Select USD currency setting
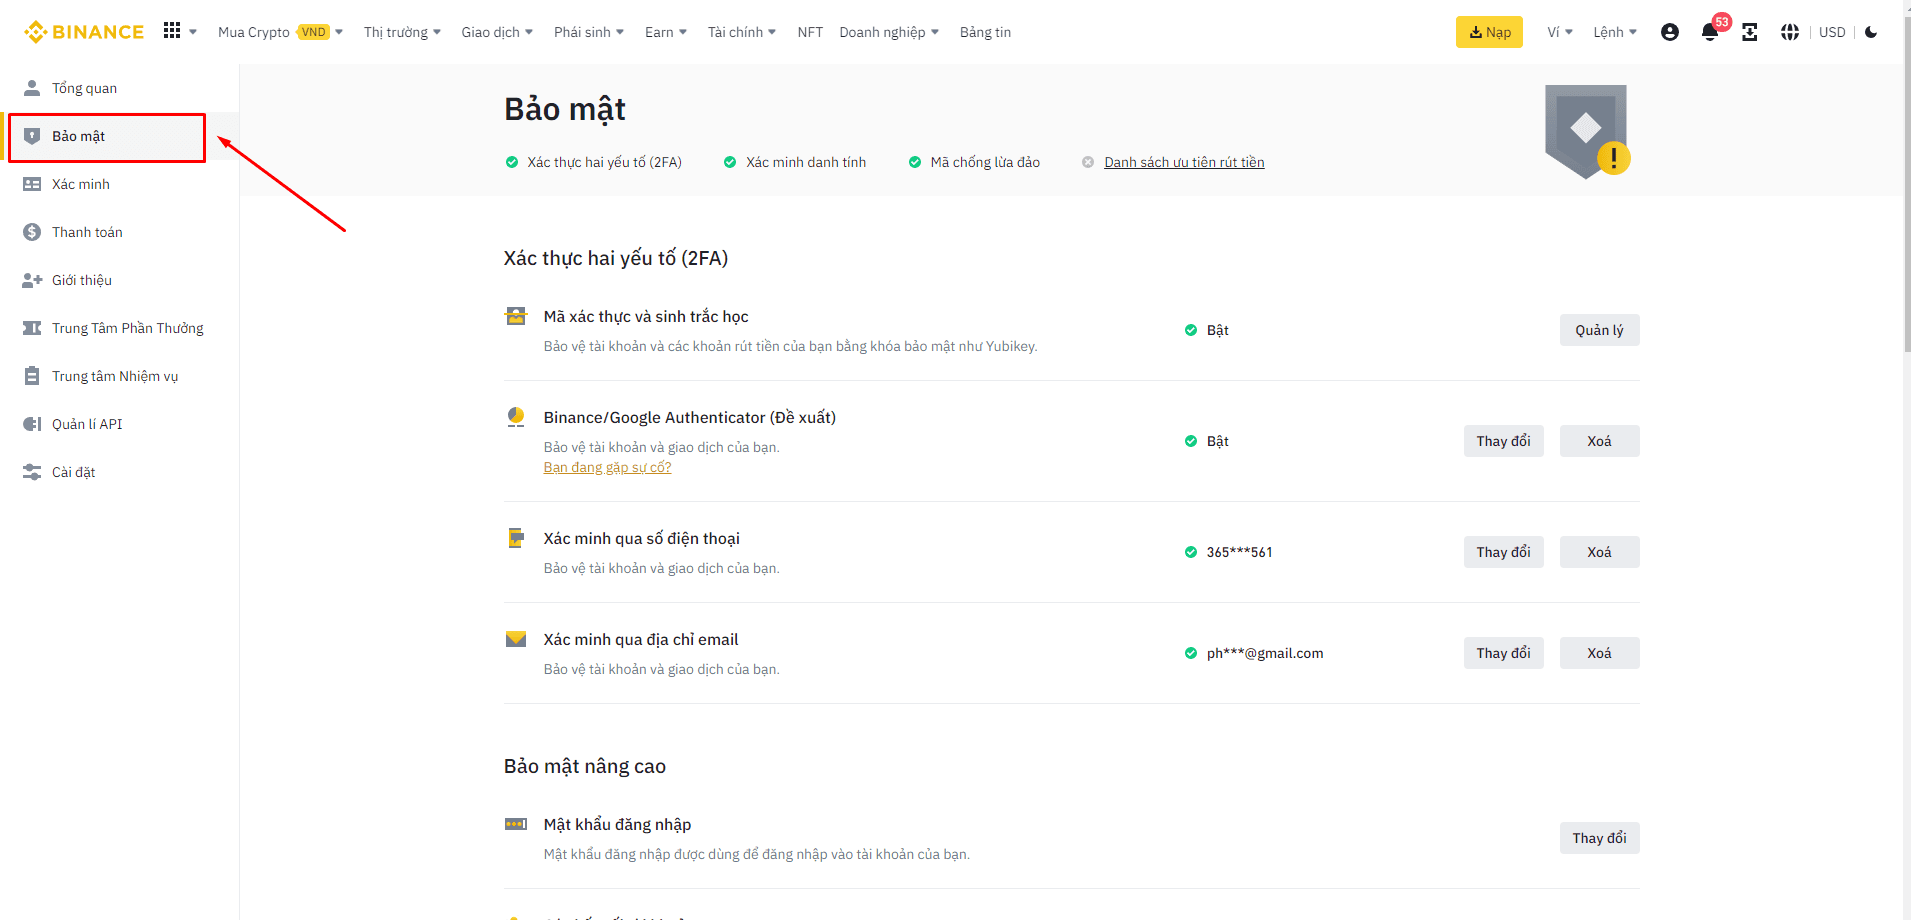 click(x=1832, y=32)
